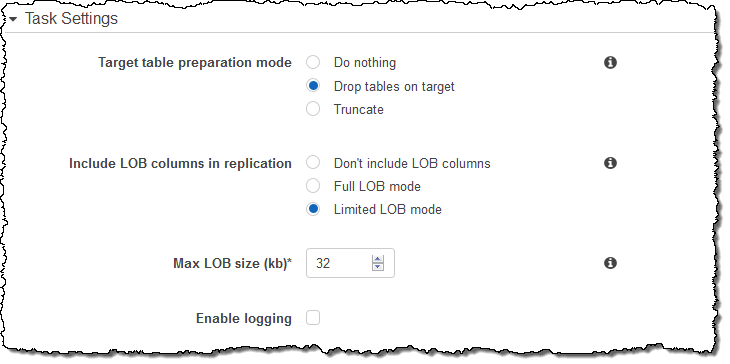Increase Max LOB size with up arrow

point(378,260)
